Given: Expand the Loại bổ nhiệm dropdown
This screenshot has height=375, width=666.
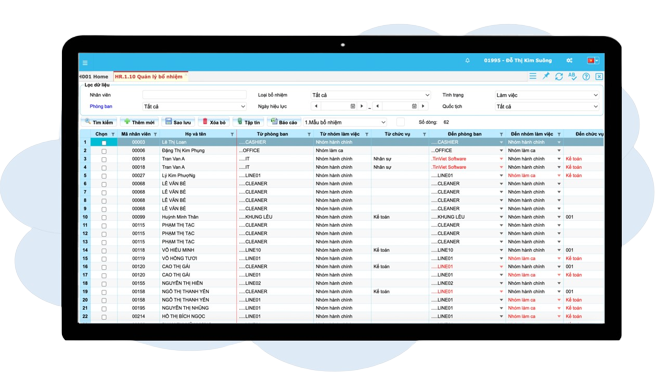Looking at the screenshot, I should (x=370, y=95).
